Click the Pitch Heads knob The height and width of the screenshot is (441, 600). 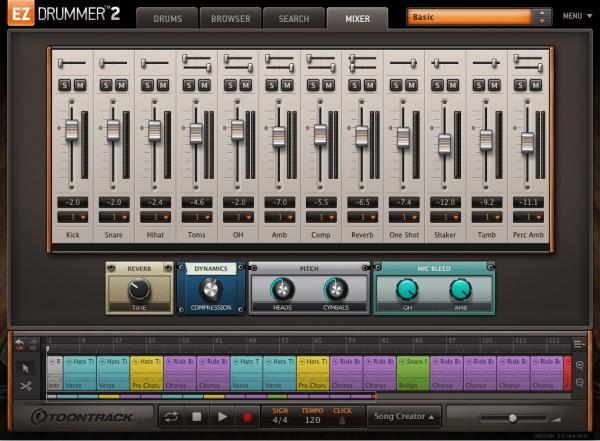[282, 289]
